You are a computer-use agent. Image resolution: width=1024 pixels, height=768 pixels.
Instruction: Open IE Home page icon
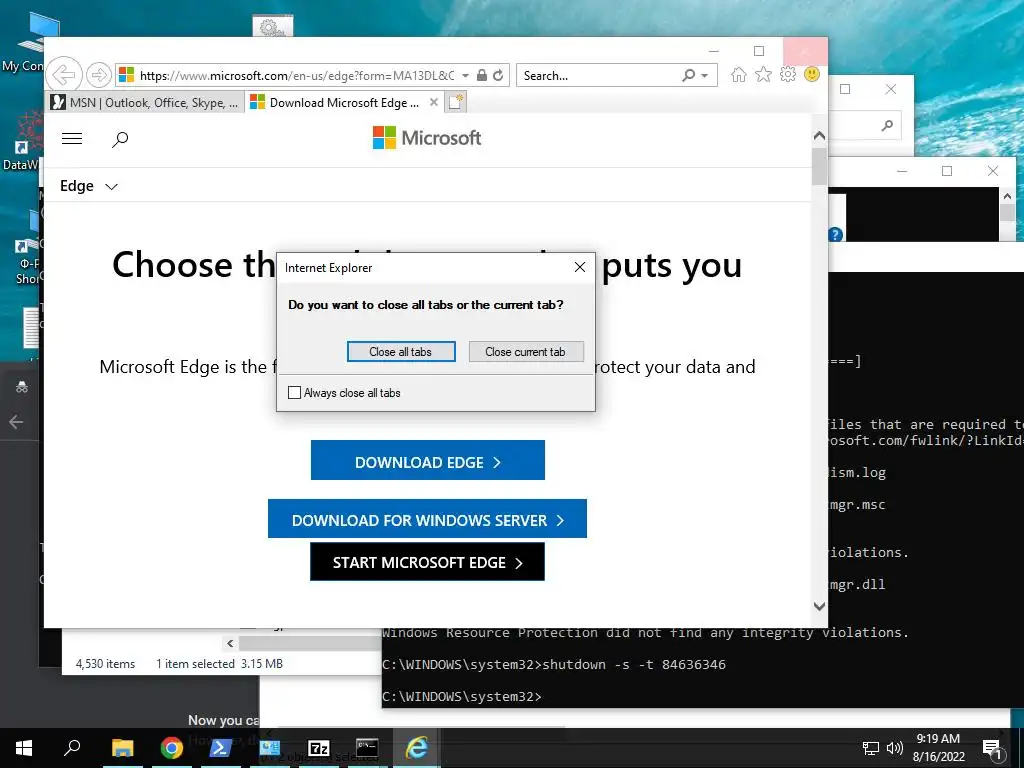[x=739, y=74]
